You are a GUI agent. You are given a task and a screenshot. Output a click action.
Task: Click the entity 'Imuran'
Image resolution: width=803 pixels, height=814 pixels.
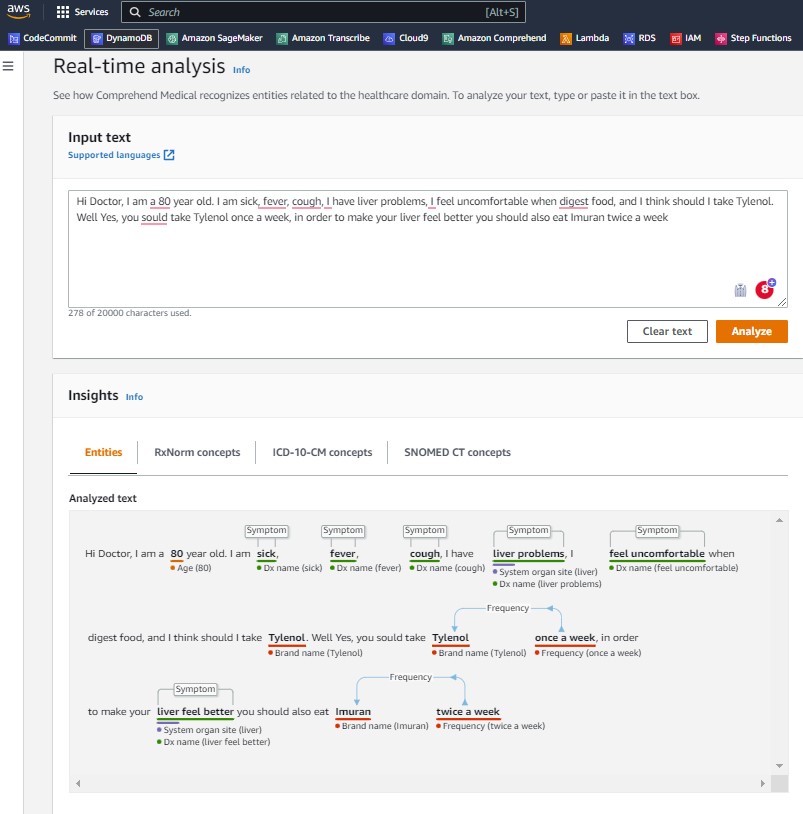pyautogui.click(x=353, y=712)
